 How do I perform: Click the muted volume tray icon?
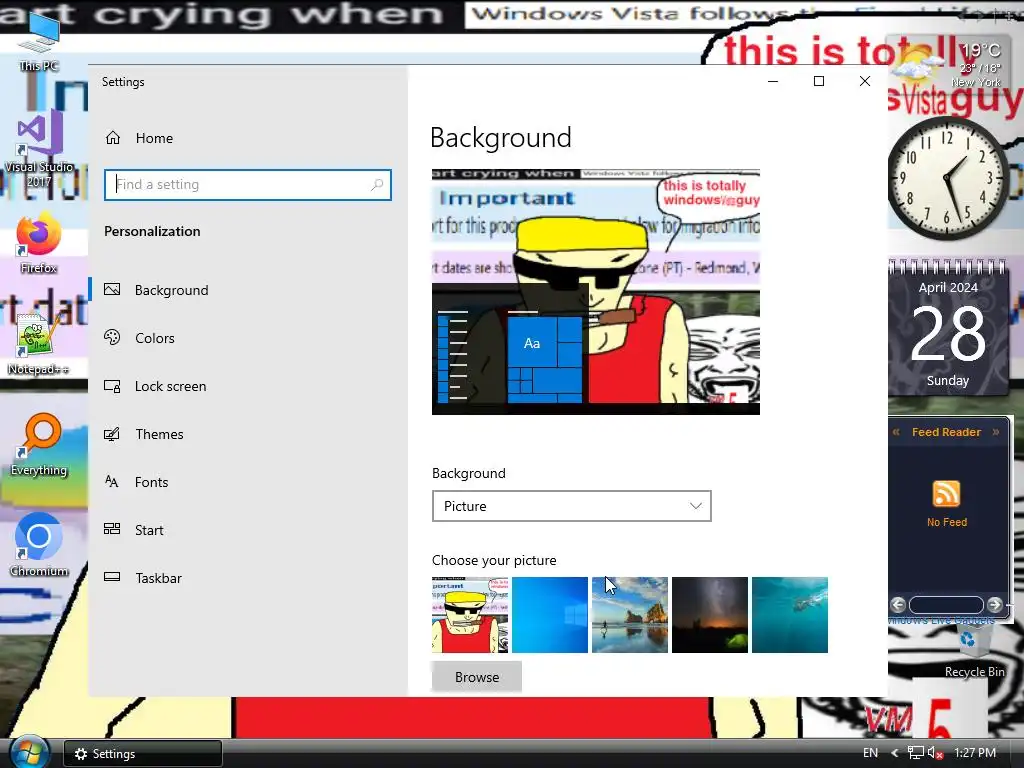coord(935,753)
